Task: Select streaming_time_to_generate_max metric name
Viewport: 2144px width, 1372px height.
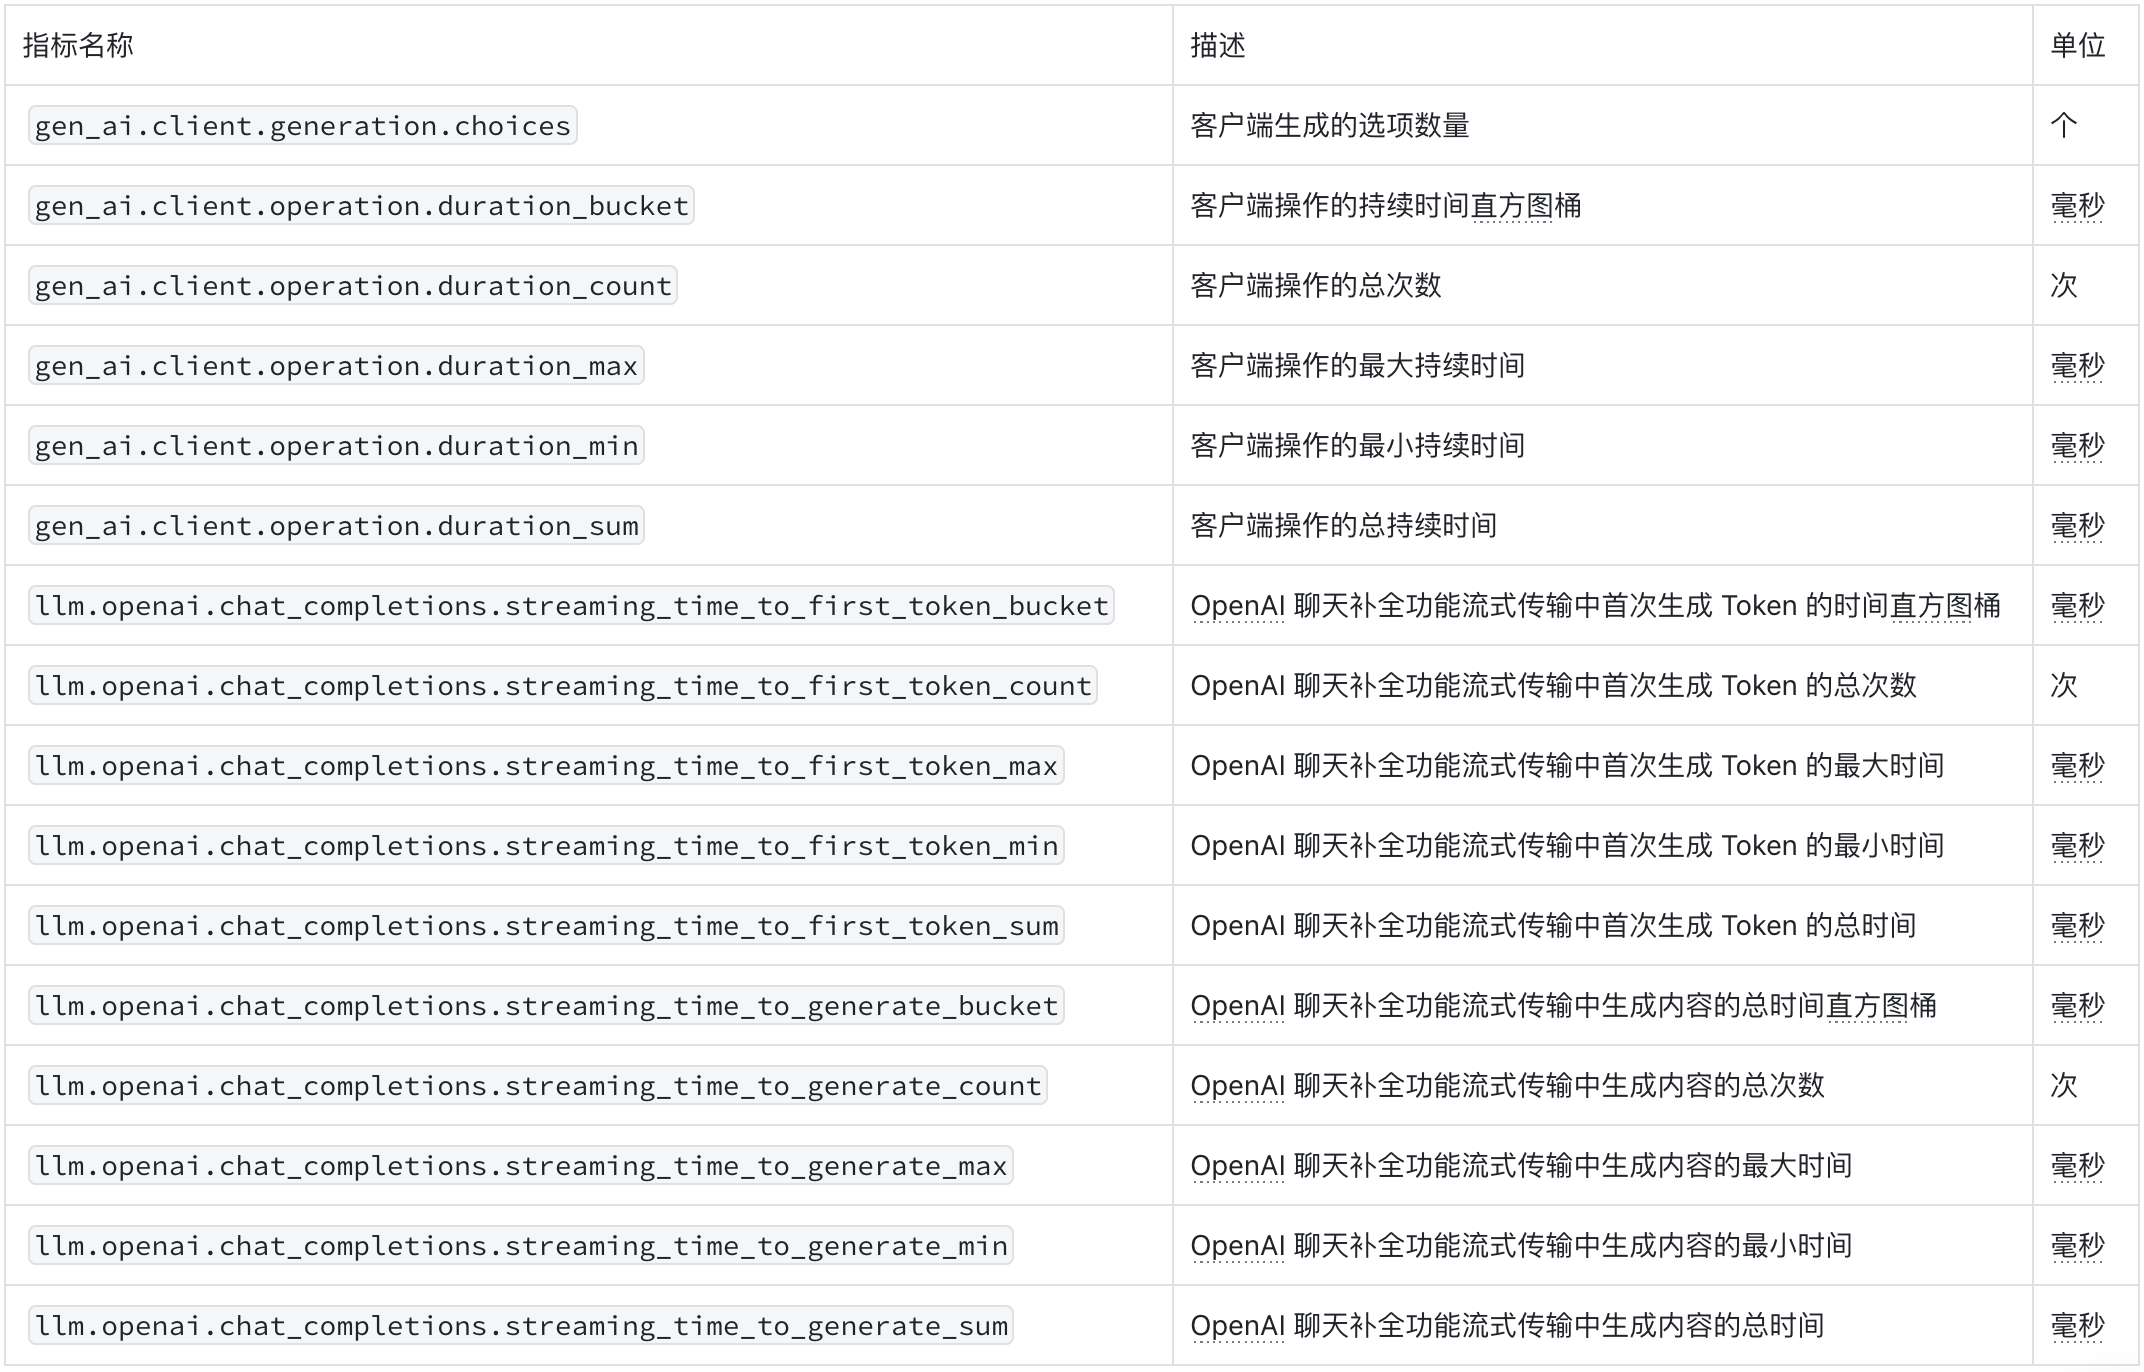Action: 521,1165
